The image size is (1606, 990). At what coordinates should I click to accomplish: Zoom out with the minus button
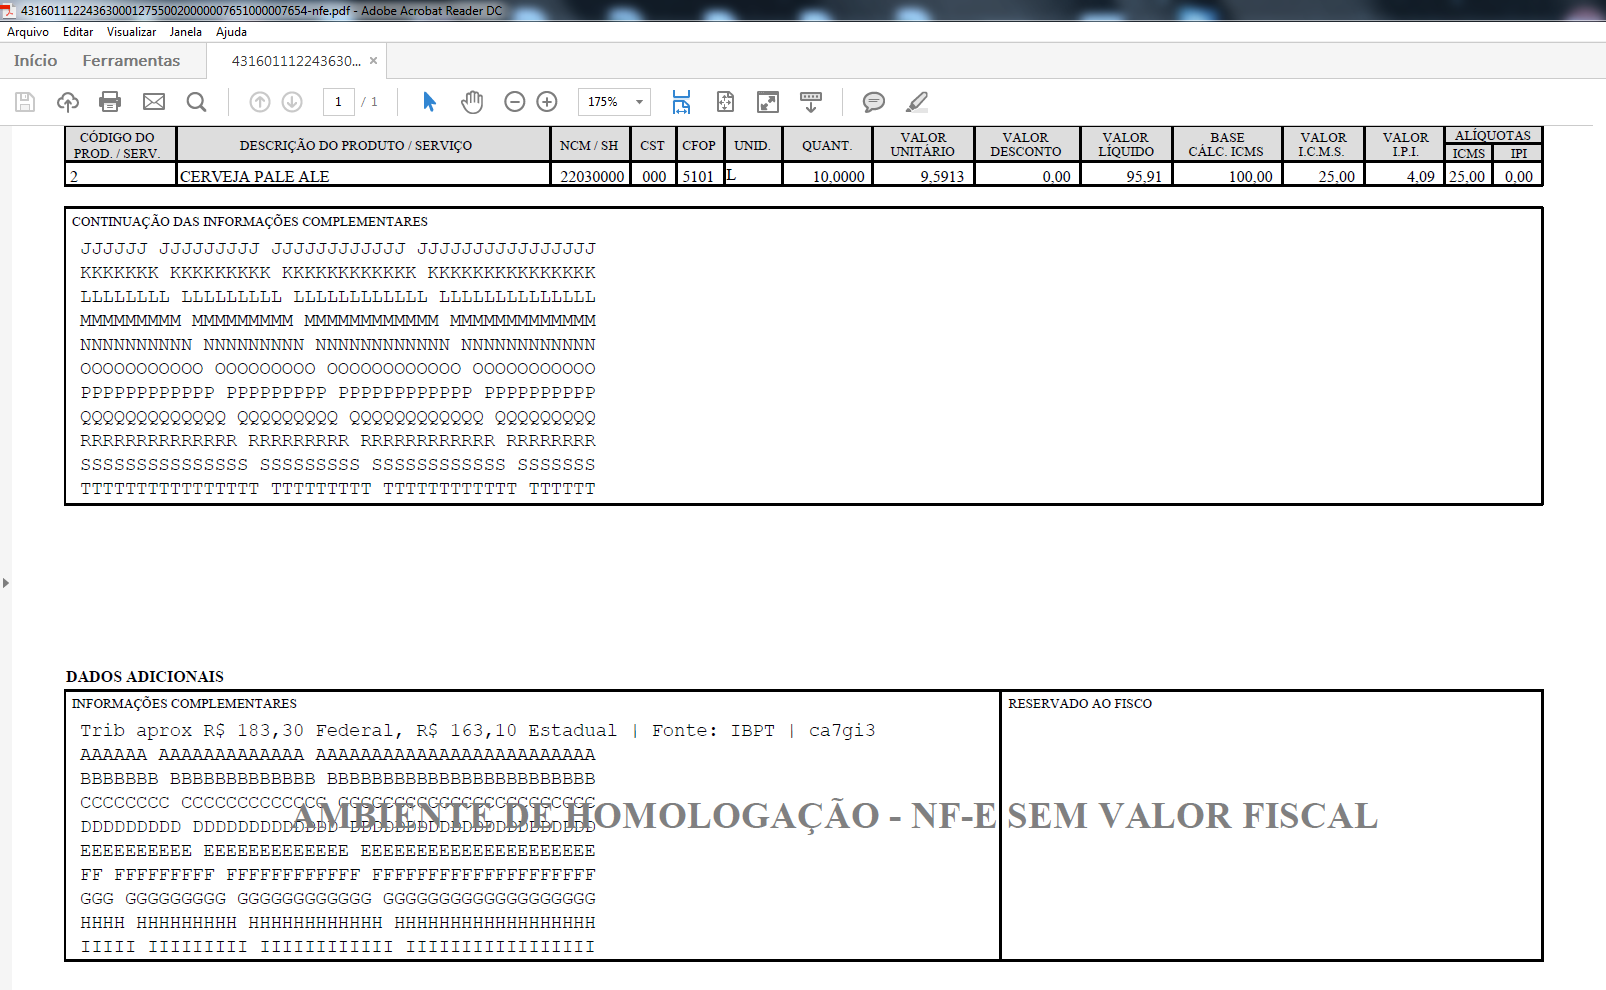tap(515, 102)
